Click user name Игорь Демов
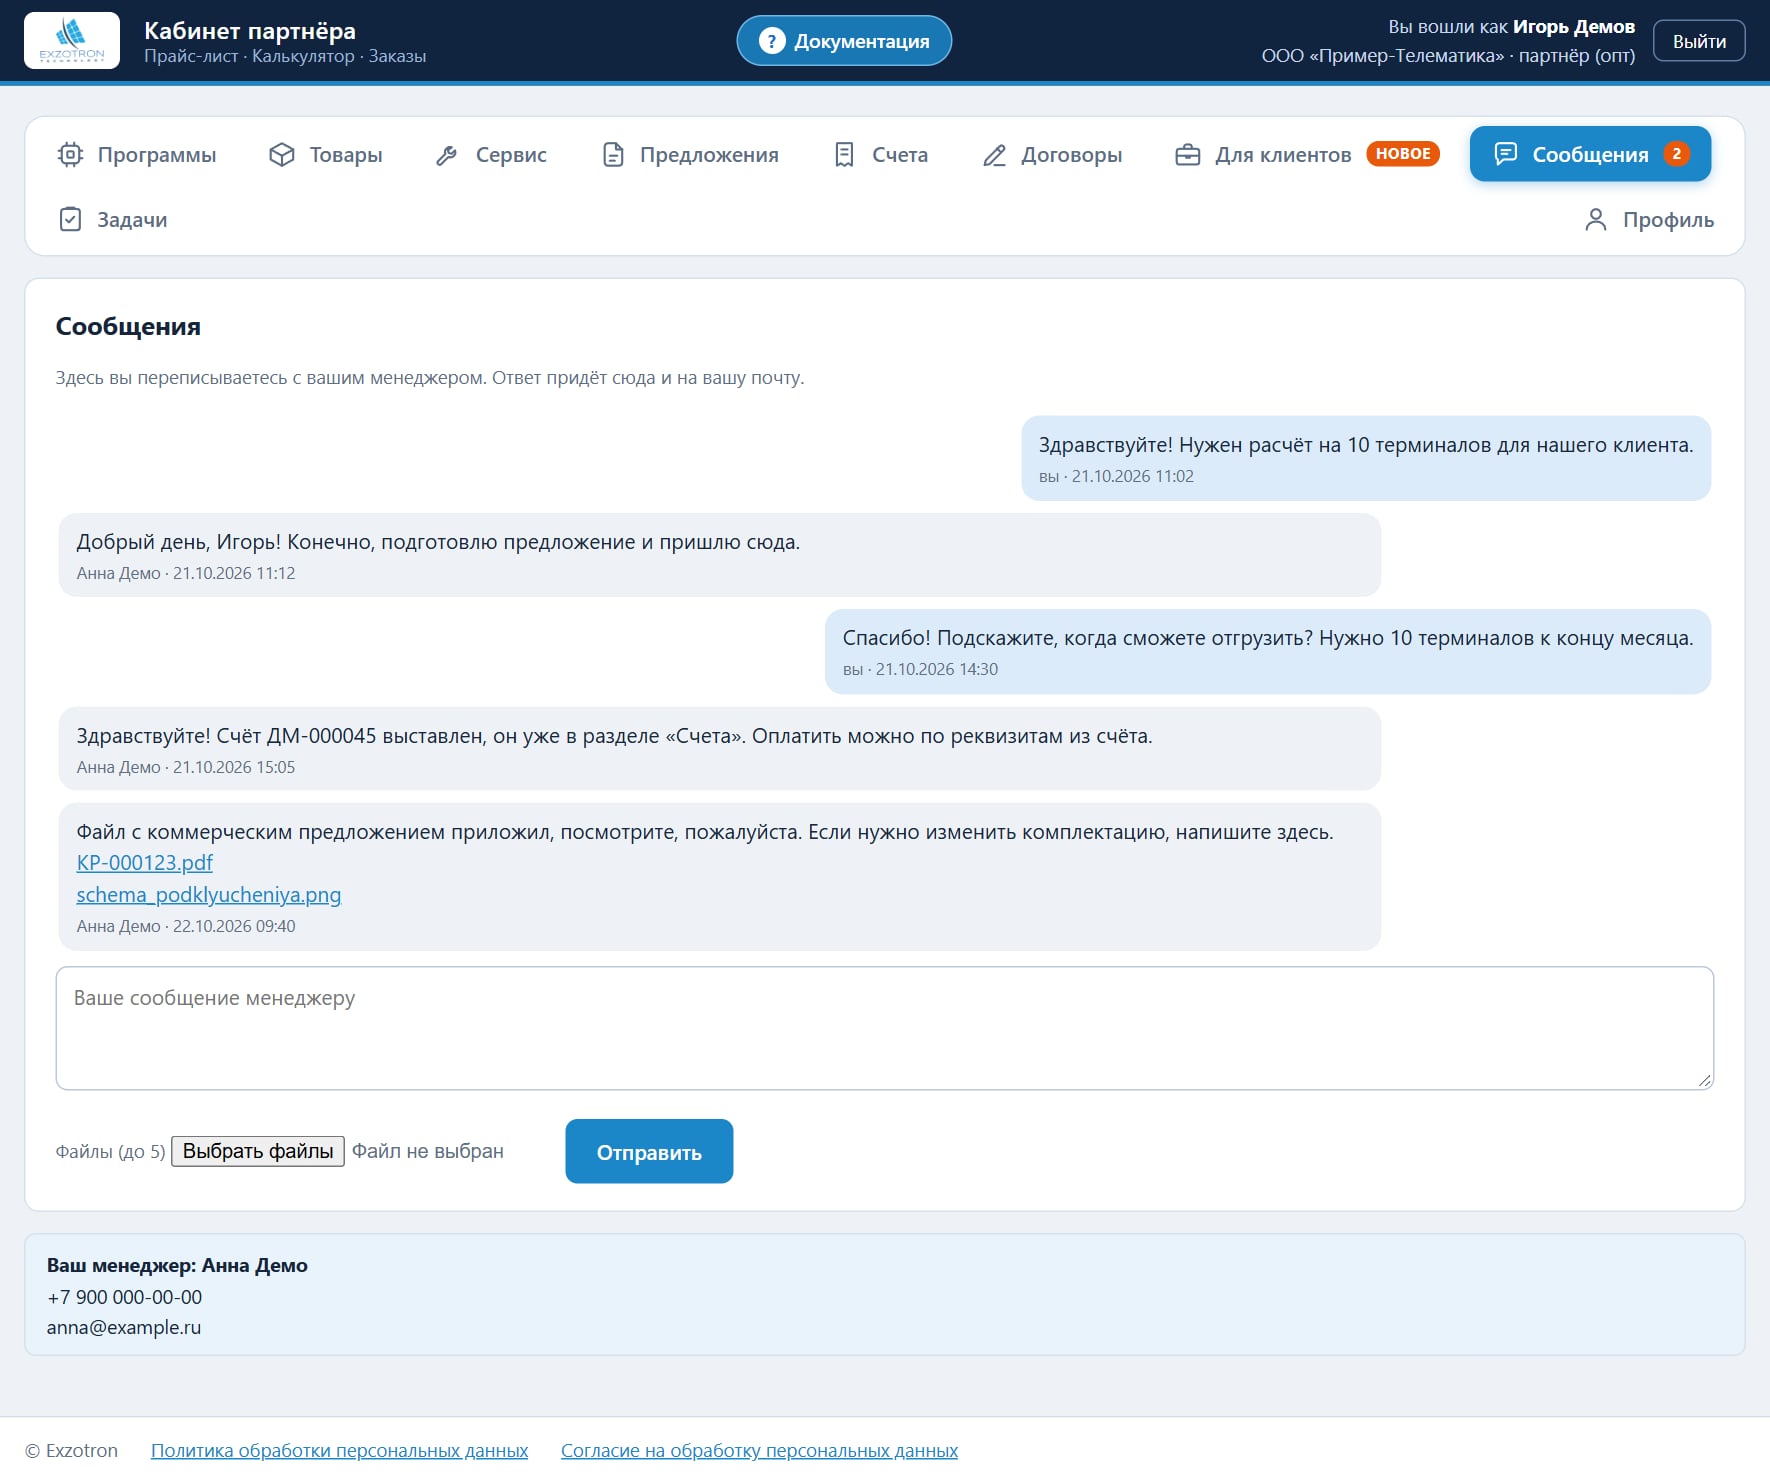This screenshot has height=1482, width=1770. (1574, 27)
